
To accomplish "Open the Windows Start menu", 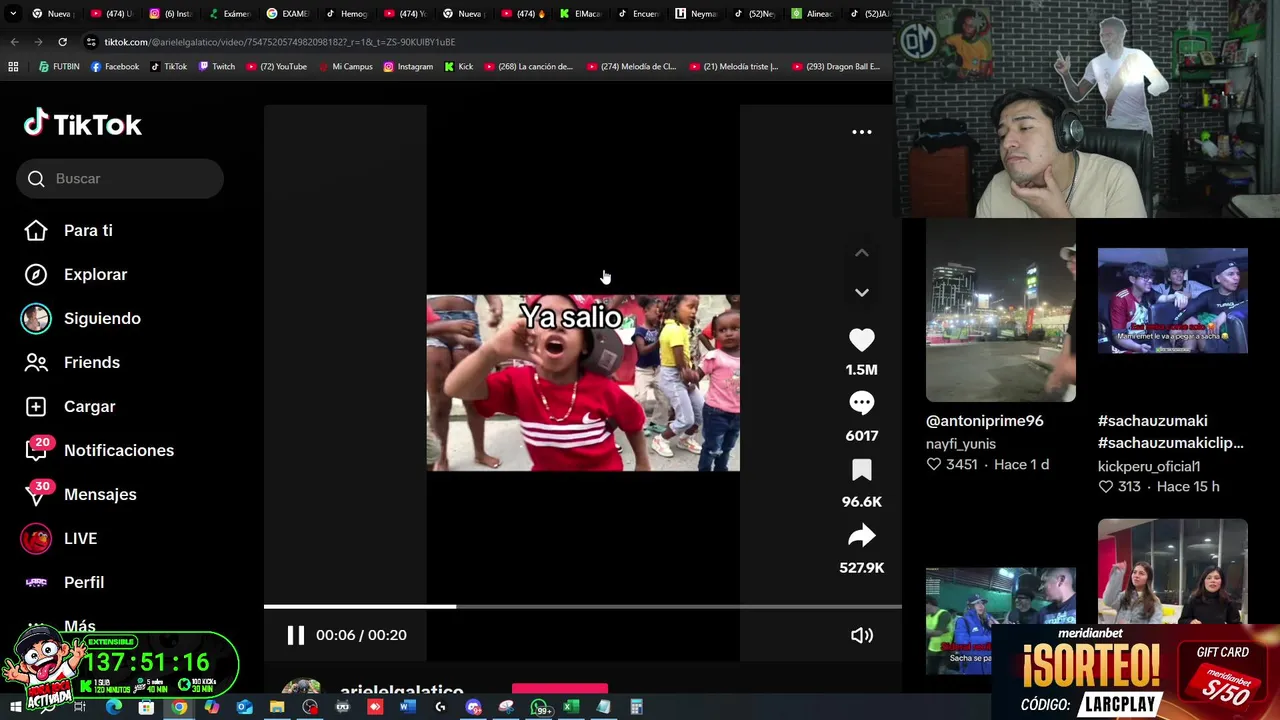I will click(15, 707).
